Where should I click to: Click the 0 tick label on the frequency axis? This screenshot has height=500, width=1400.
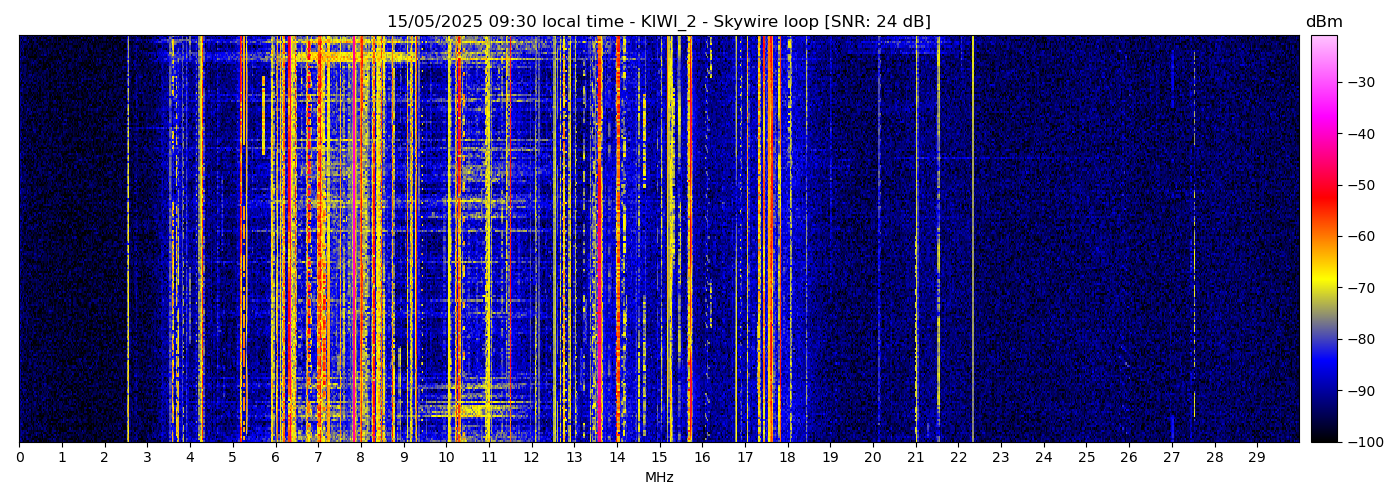pos(19,458)
